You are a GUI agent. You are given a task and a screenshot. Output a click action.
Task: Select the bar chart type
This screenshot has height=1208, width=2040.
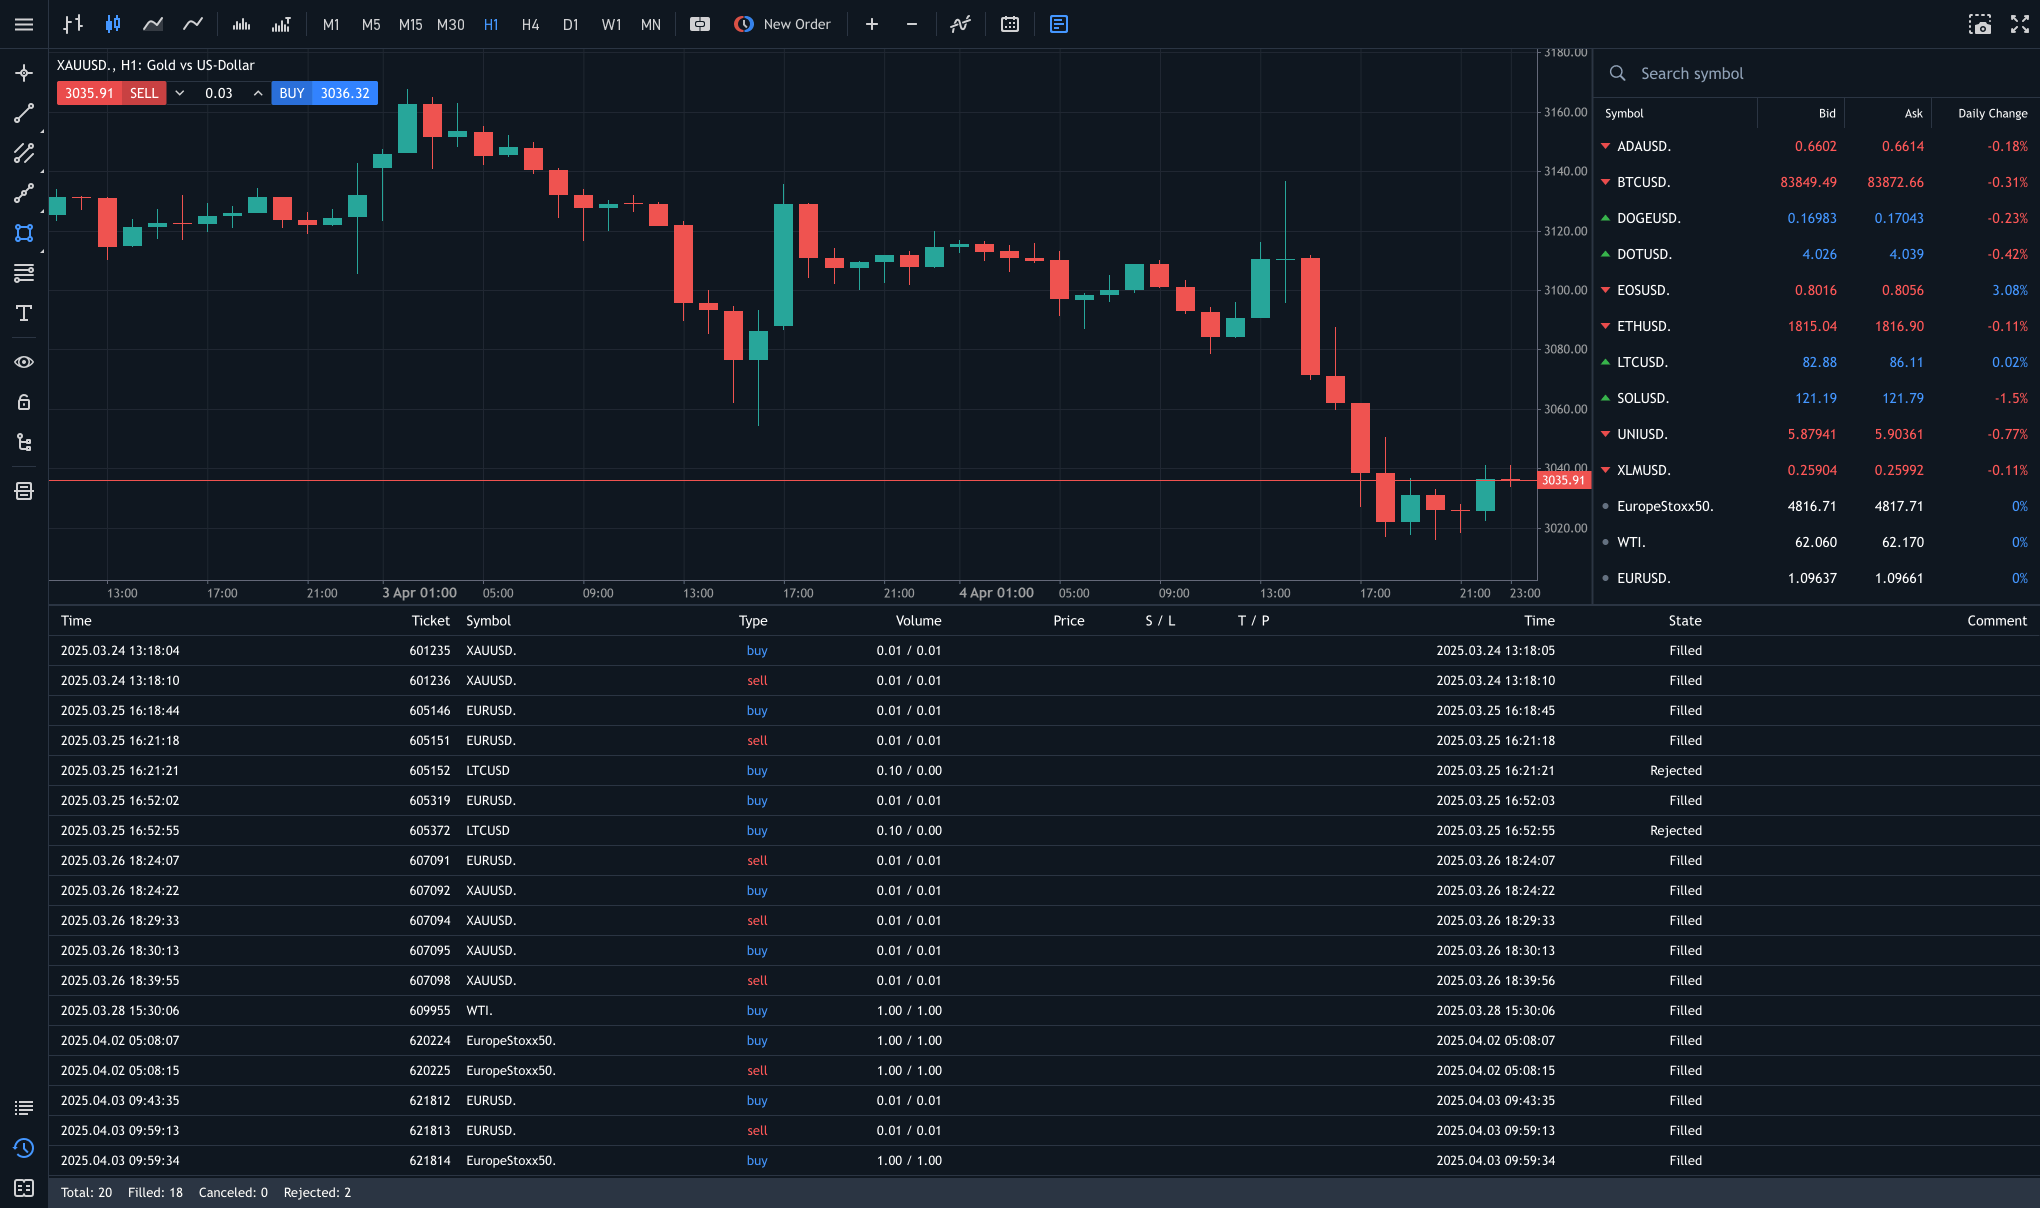[73, 24]
